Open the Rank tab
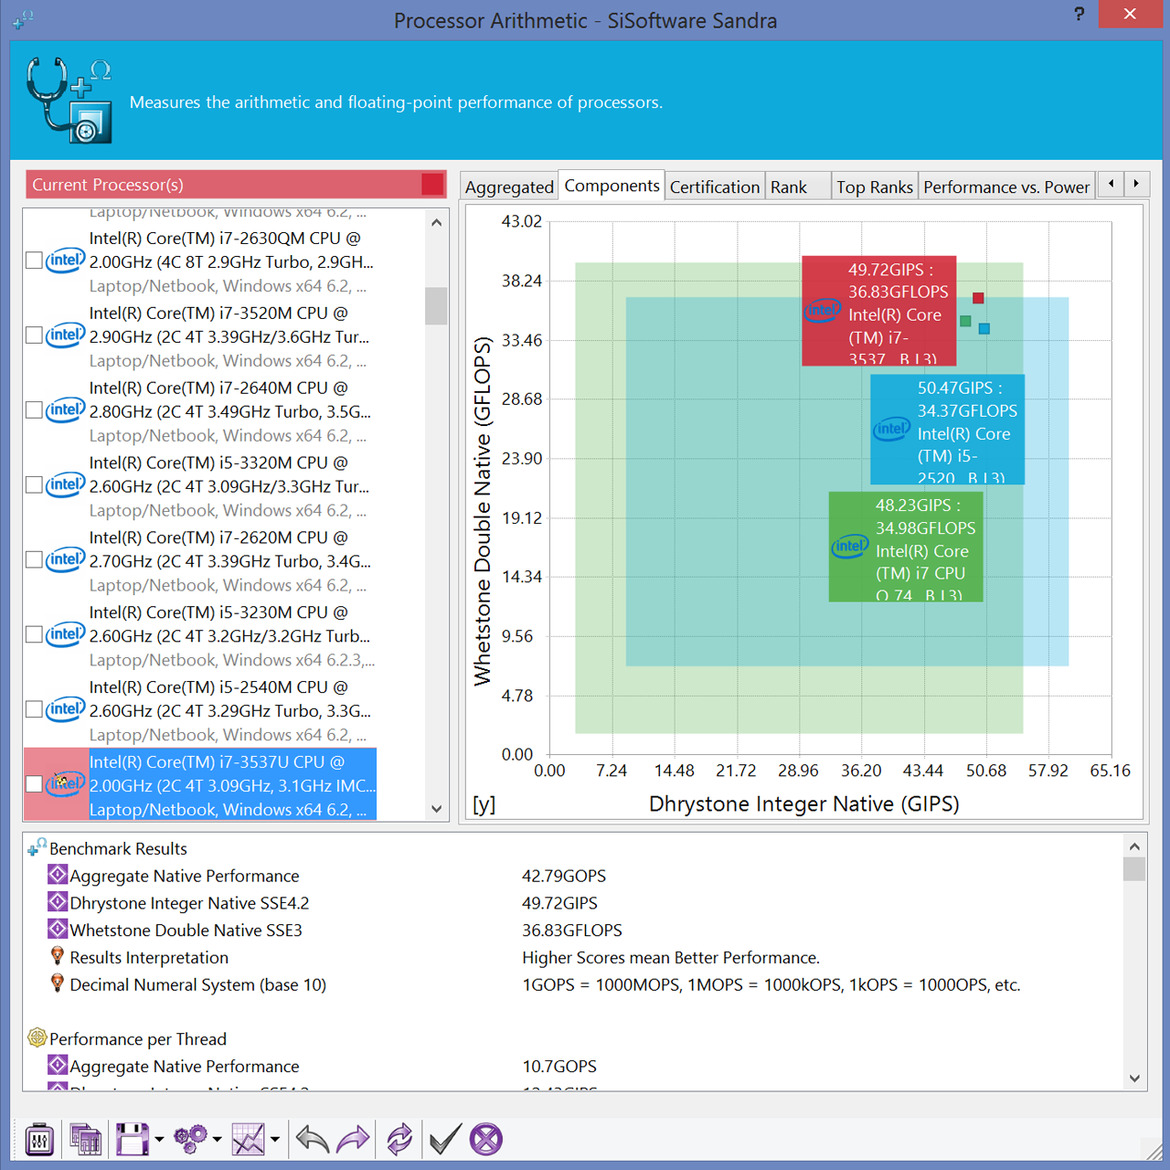 (798, 187)
